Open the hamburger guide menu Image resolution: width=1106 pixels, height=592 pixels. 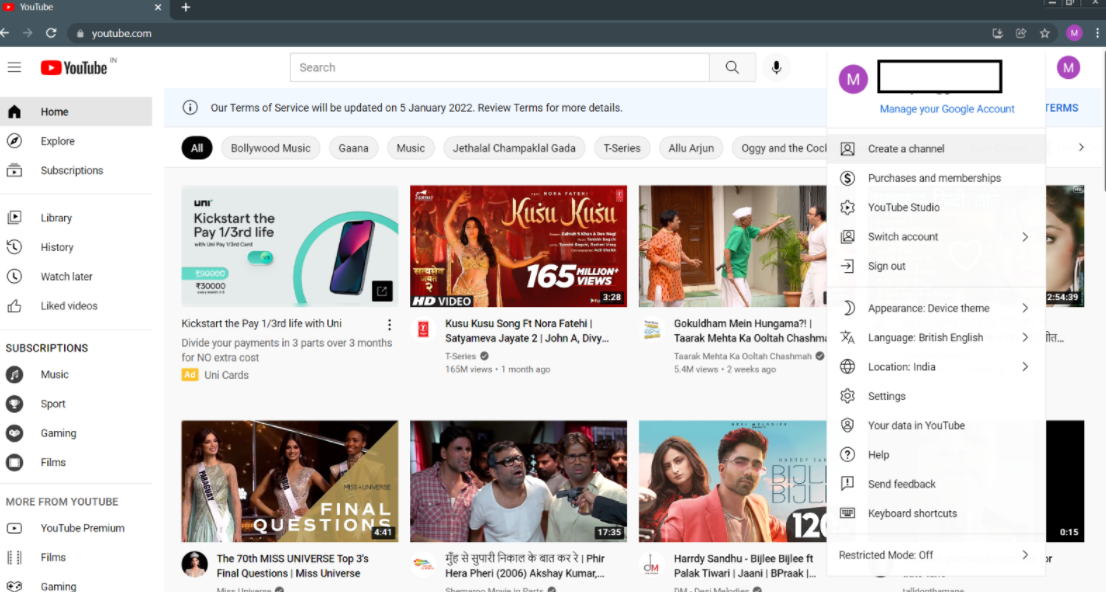click(14, 67)
